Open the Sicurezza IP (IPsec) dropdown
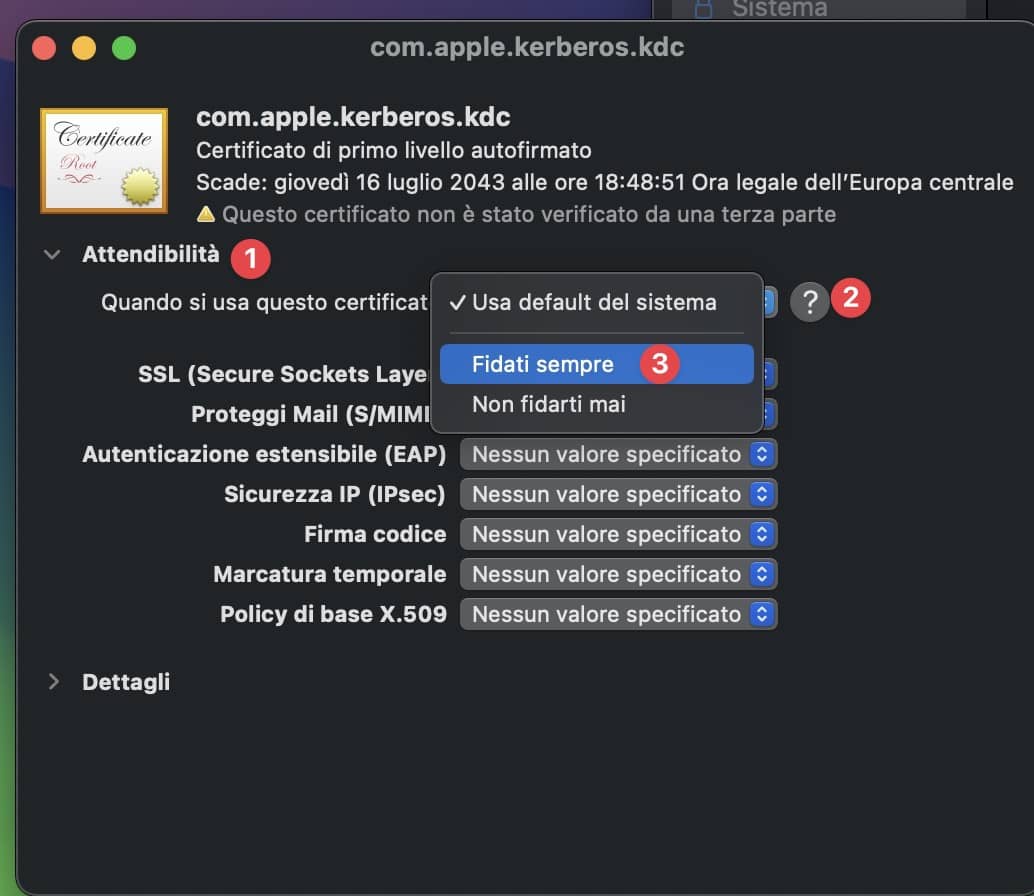This screenshot has height=896, width=1034. [x=619, y=494]
